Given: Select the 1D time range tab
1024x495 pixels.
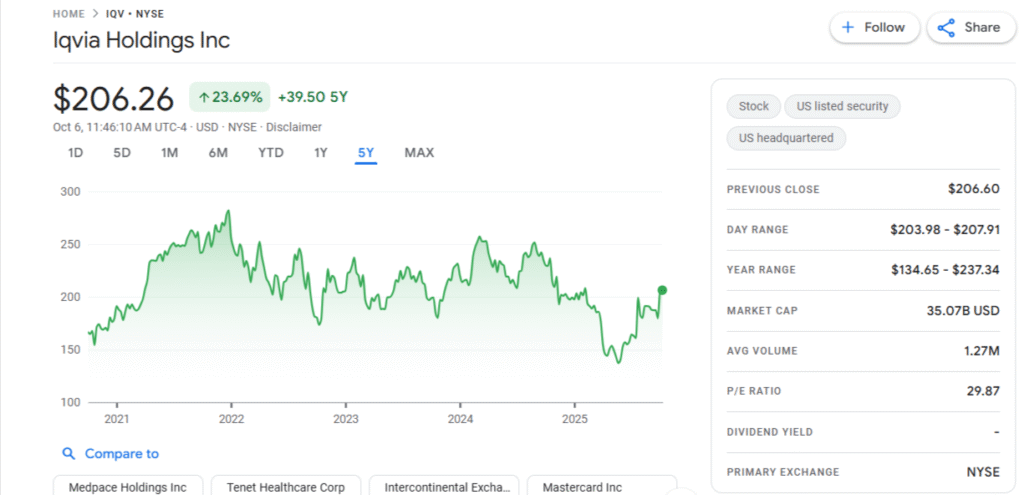Looking at the screenshot, I should click(75, 153).
